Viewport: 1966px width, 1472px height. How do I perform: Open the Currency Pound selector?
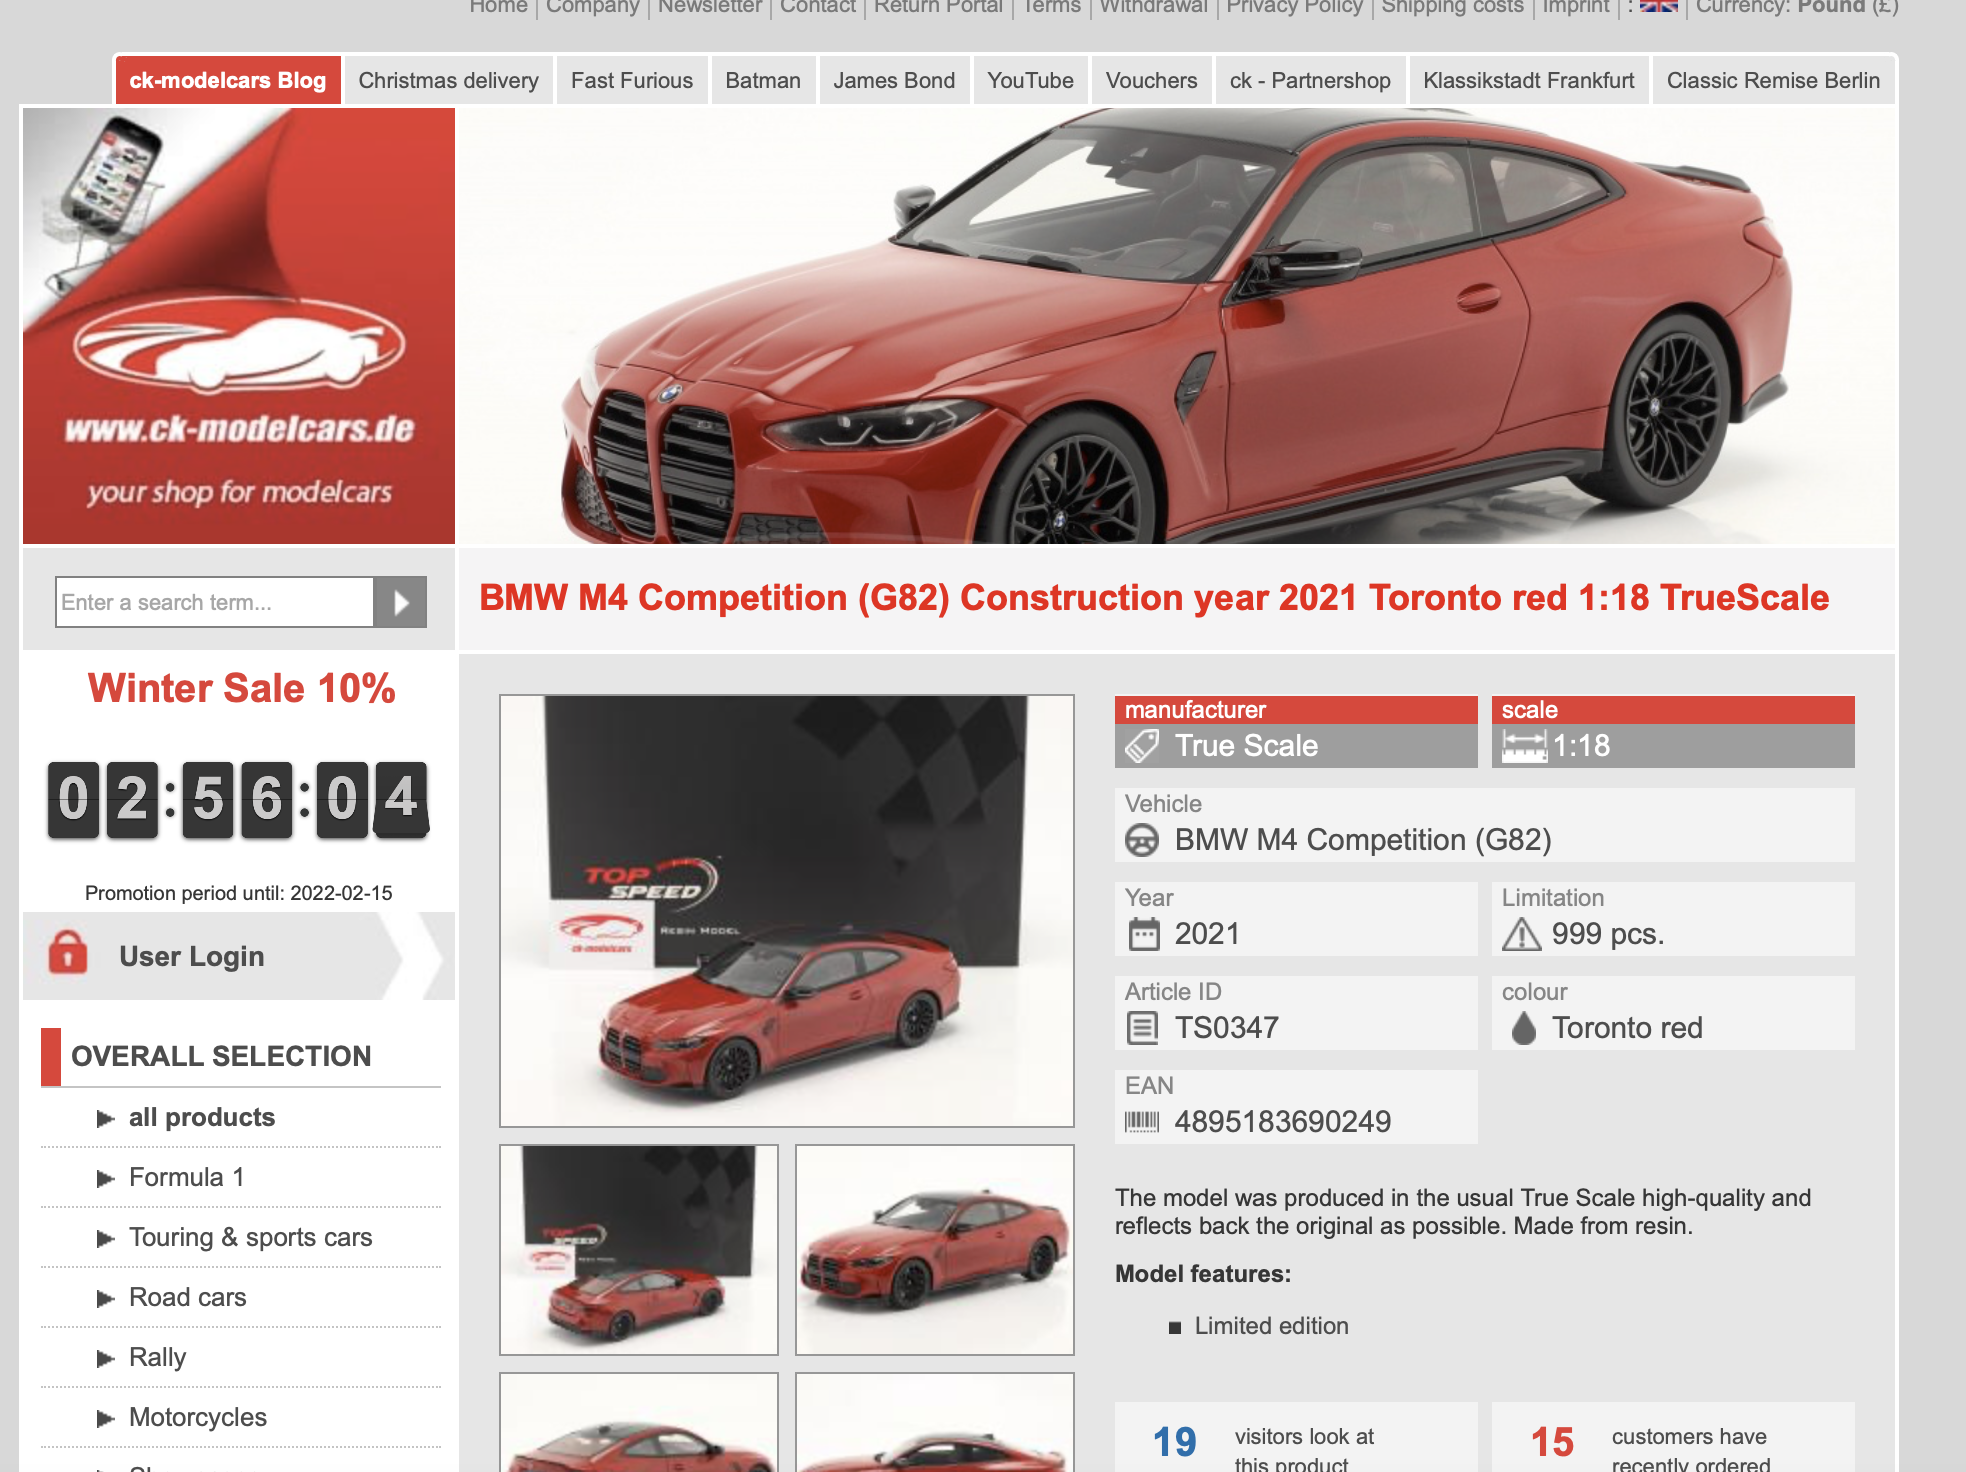tap(1796, 7)
